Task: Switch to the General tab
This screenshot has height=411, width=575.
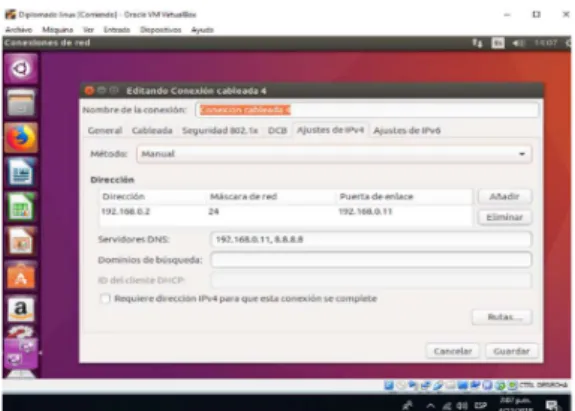Action: (105, 131)
